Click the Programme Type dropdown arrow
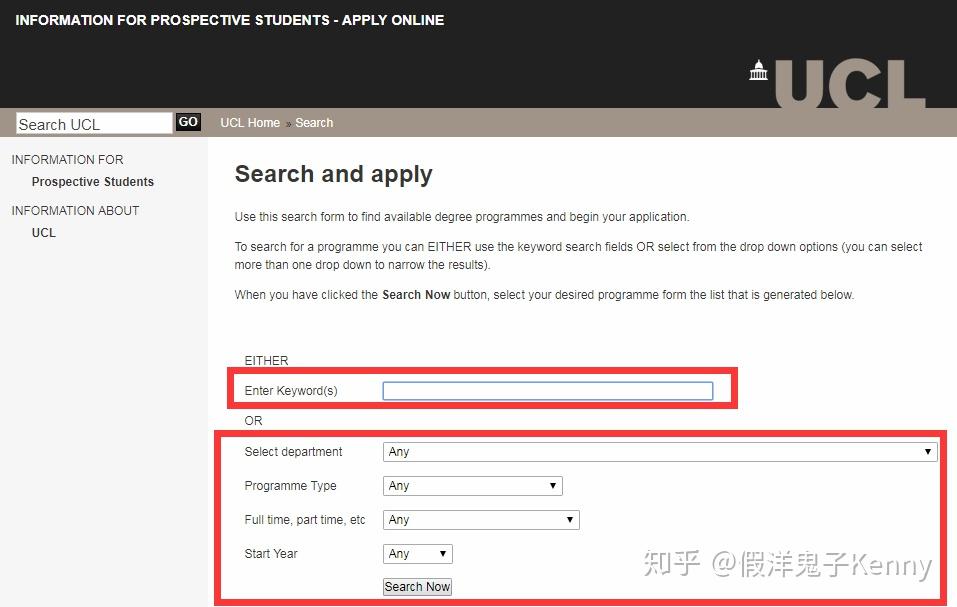The height and width of the screenshot is (607, 957). pyautogui.click(x=551, y=485)
